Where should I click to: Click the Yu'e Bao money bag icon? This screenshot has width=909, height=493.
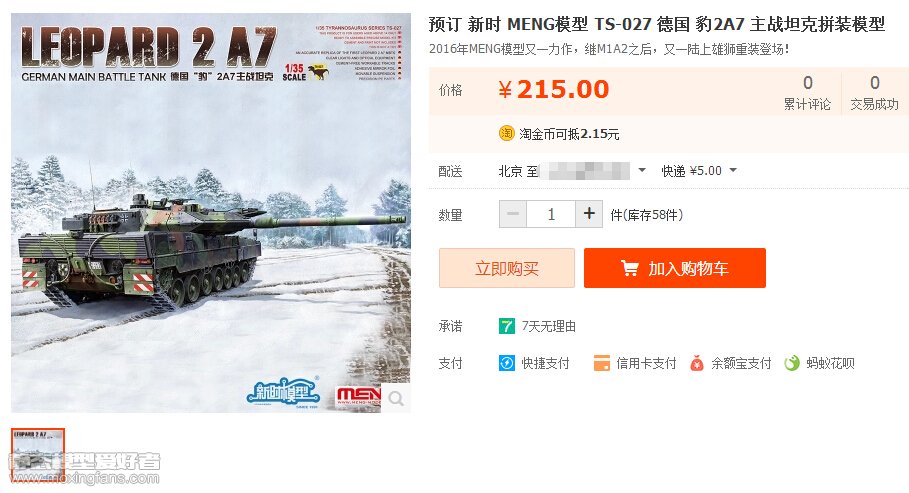click(x=697, y=363)
